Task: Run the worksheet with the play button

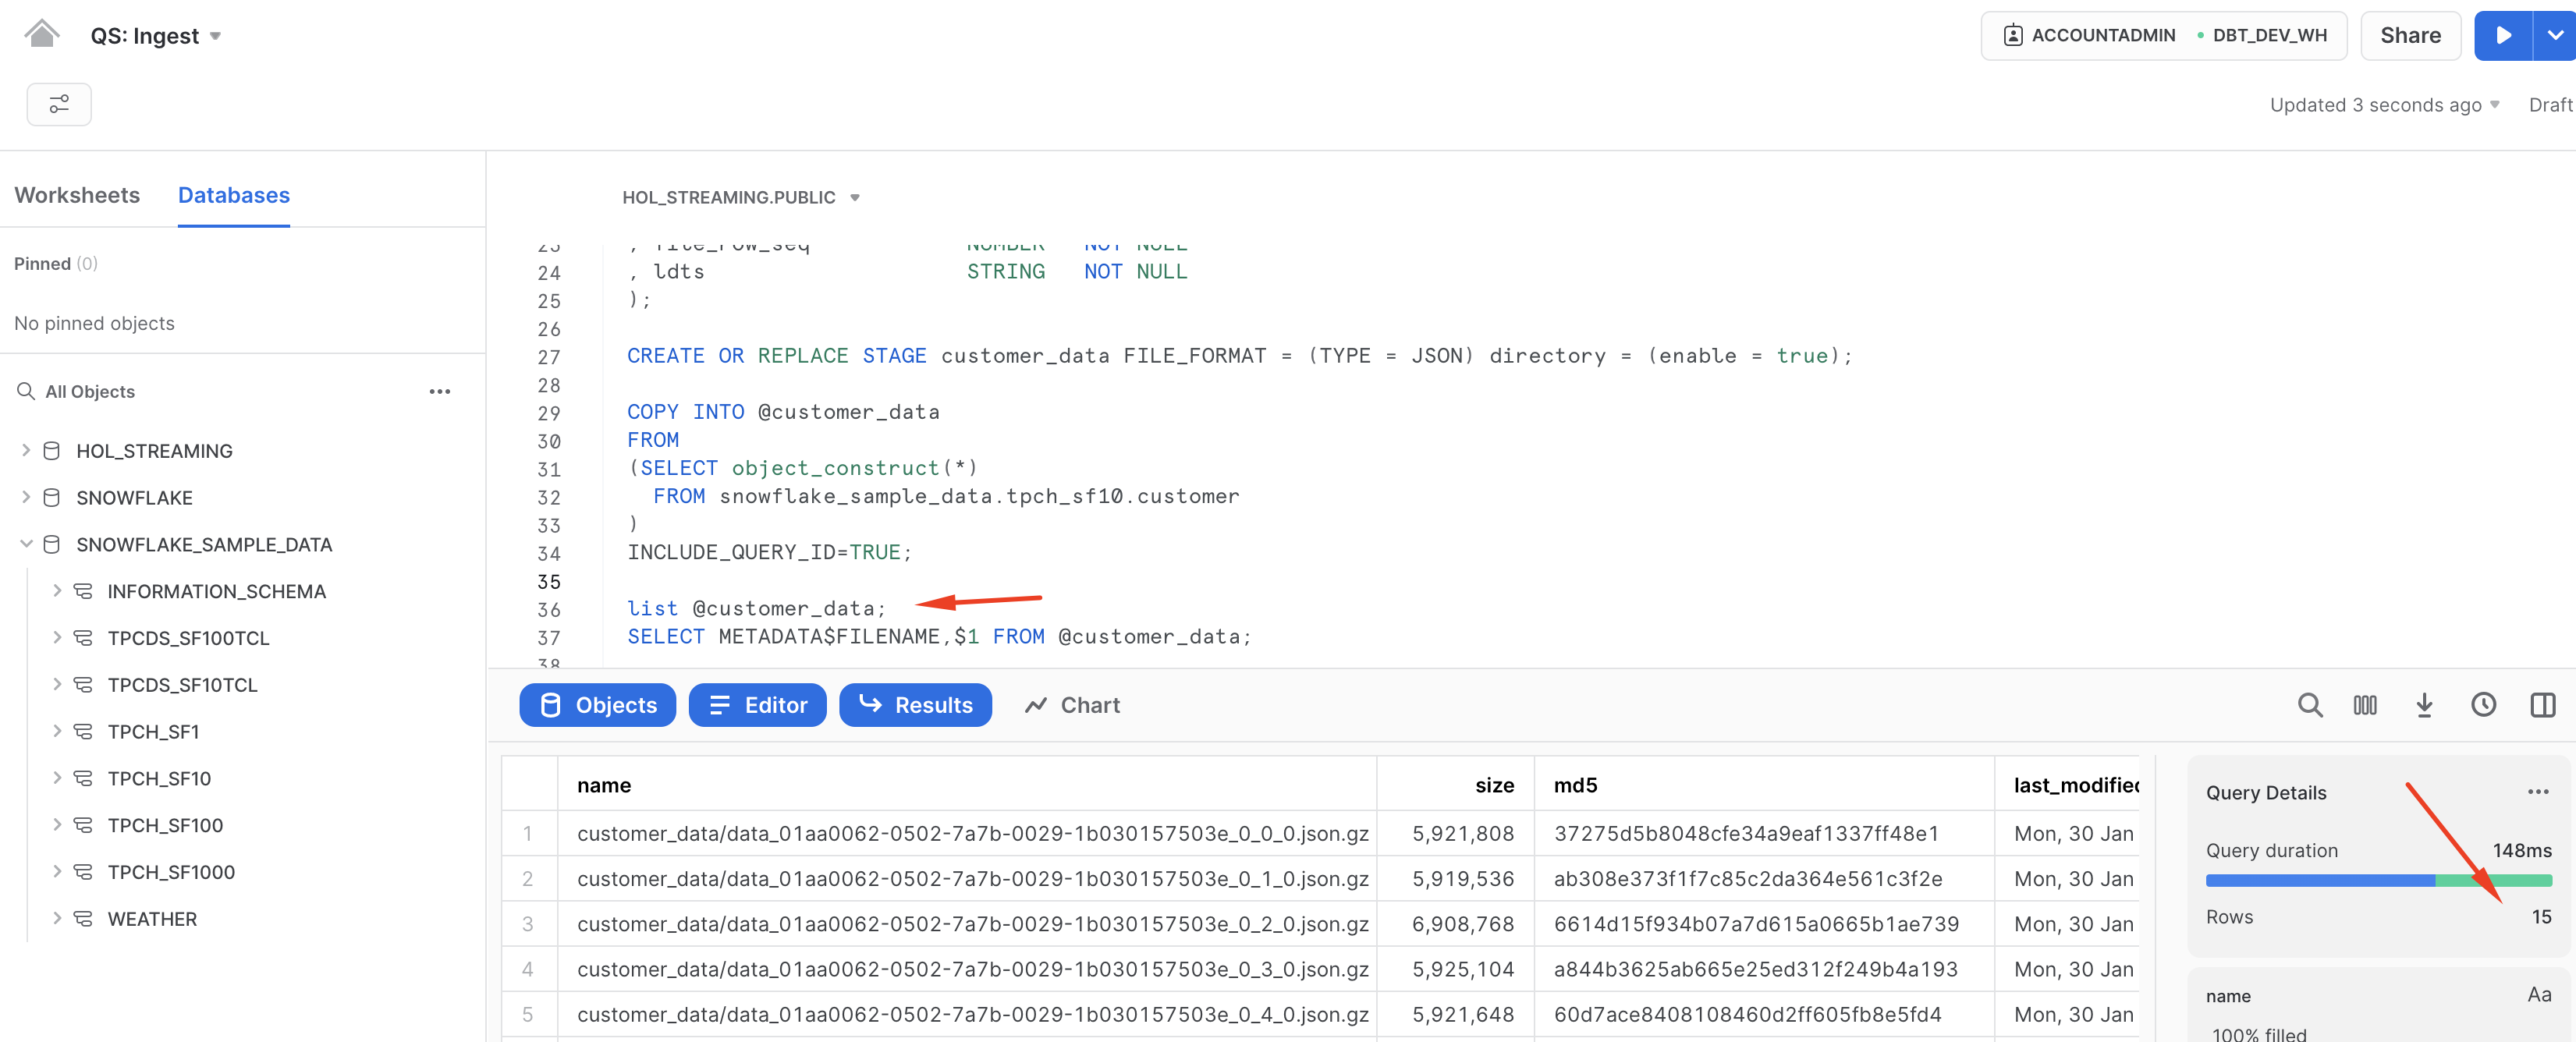Action: (x=2504, y=35)
